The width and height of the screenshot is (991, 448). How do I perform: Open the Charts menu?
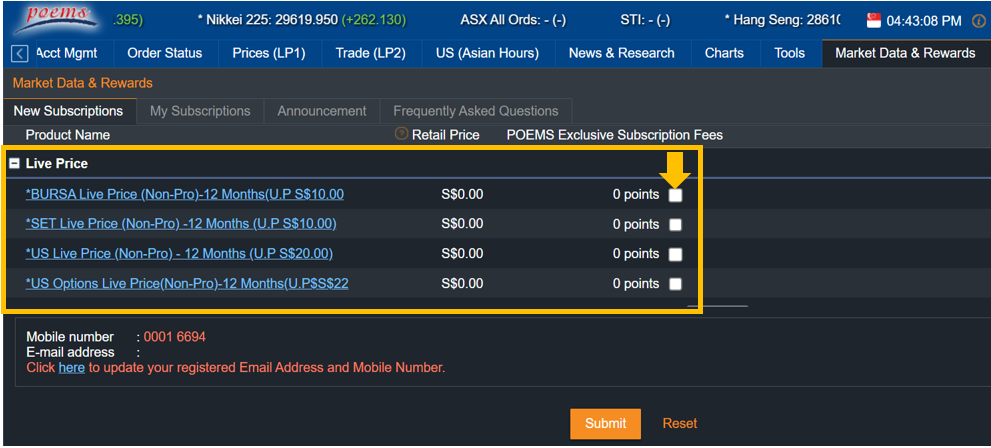[724, 54]
